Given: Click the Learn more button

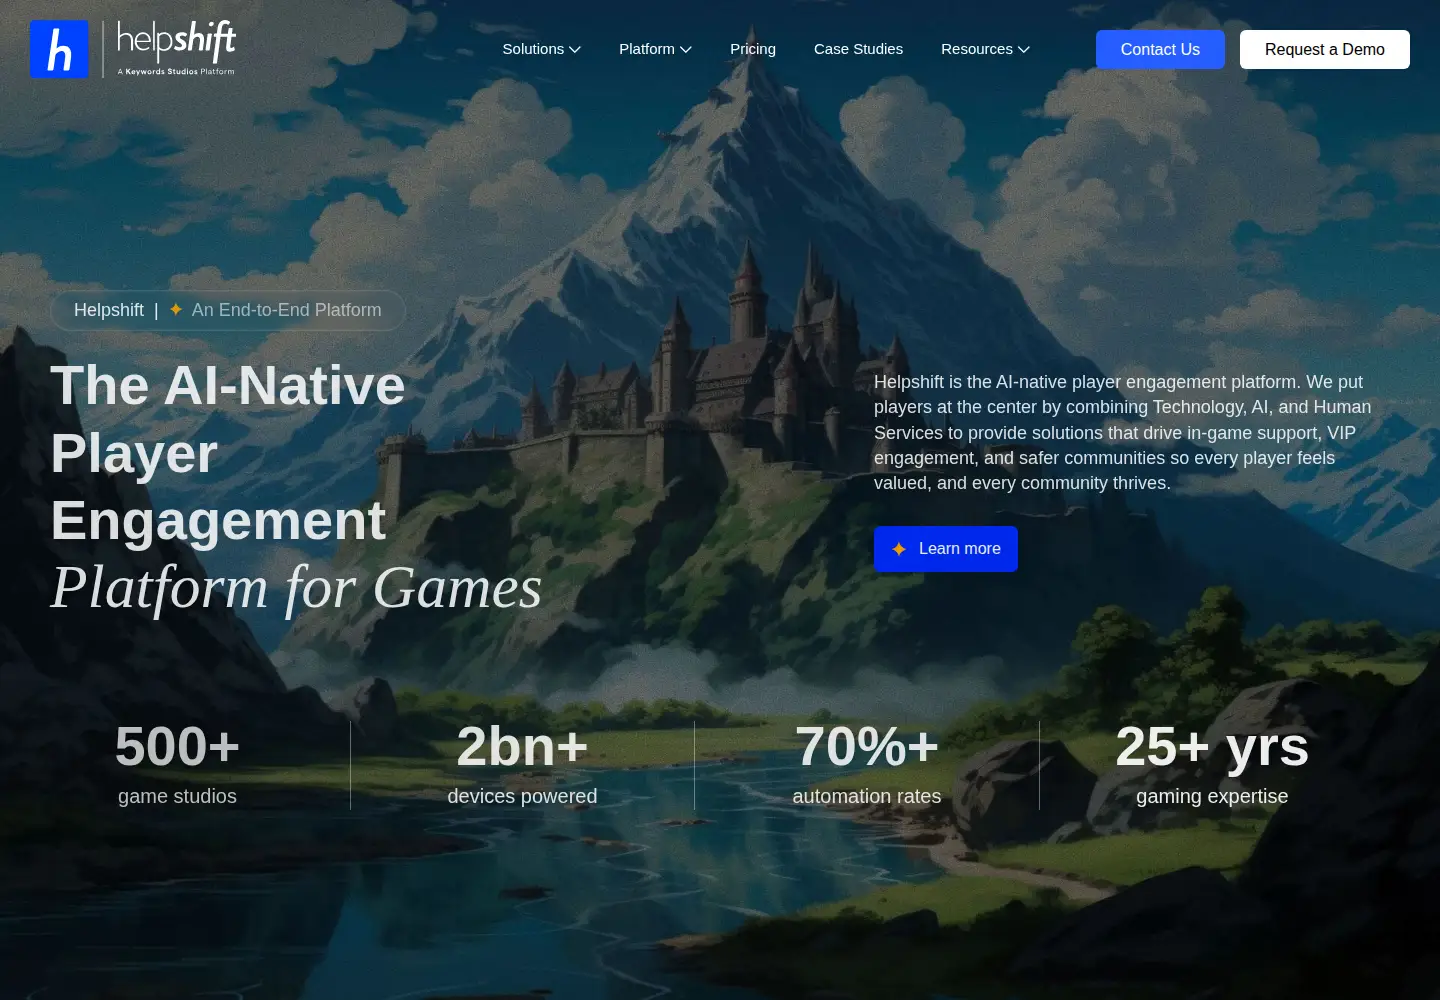Looking at the screenshot, I should pyautogui.click(x=946, y=549).
